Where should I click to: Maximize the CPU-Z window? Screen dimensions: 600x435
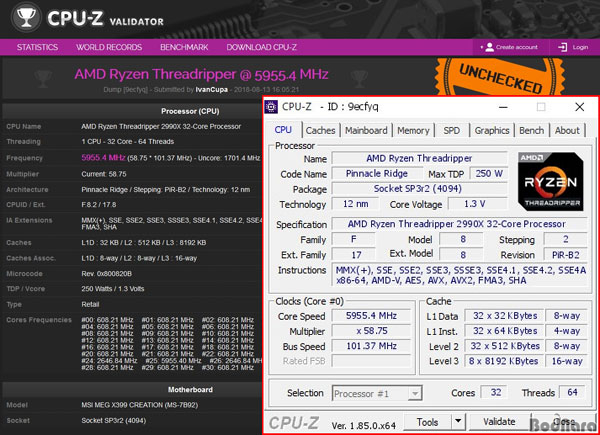tap(541, 107)
